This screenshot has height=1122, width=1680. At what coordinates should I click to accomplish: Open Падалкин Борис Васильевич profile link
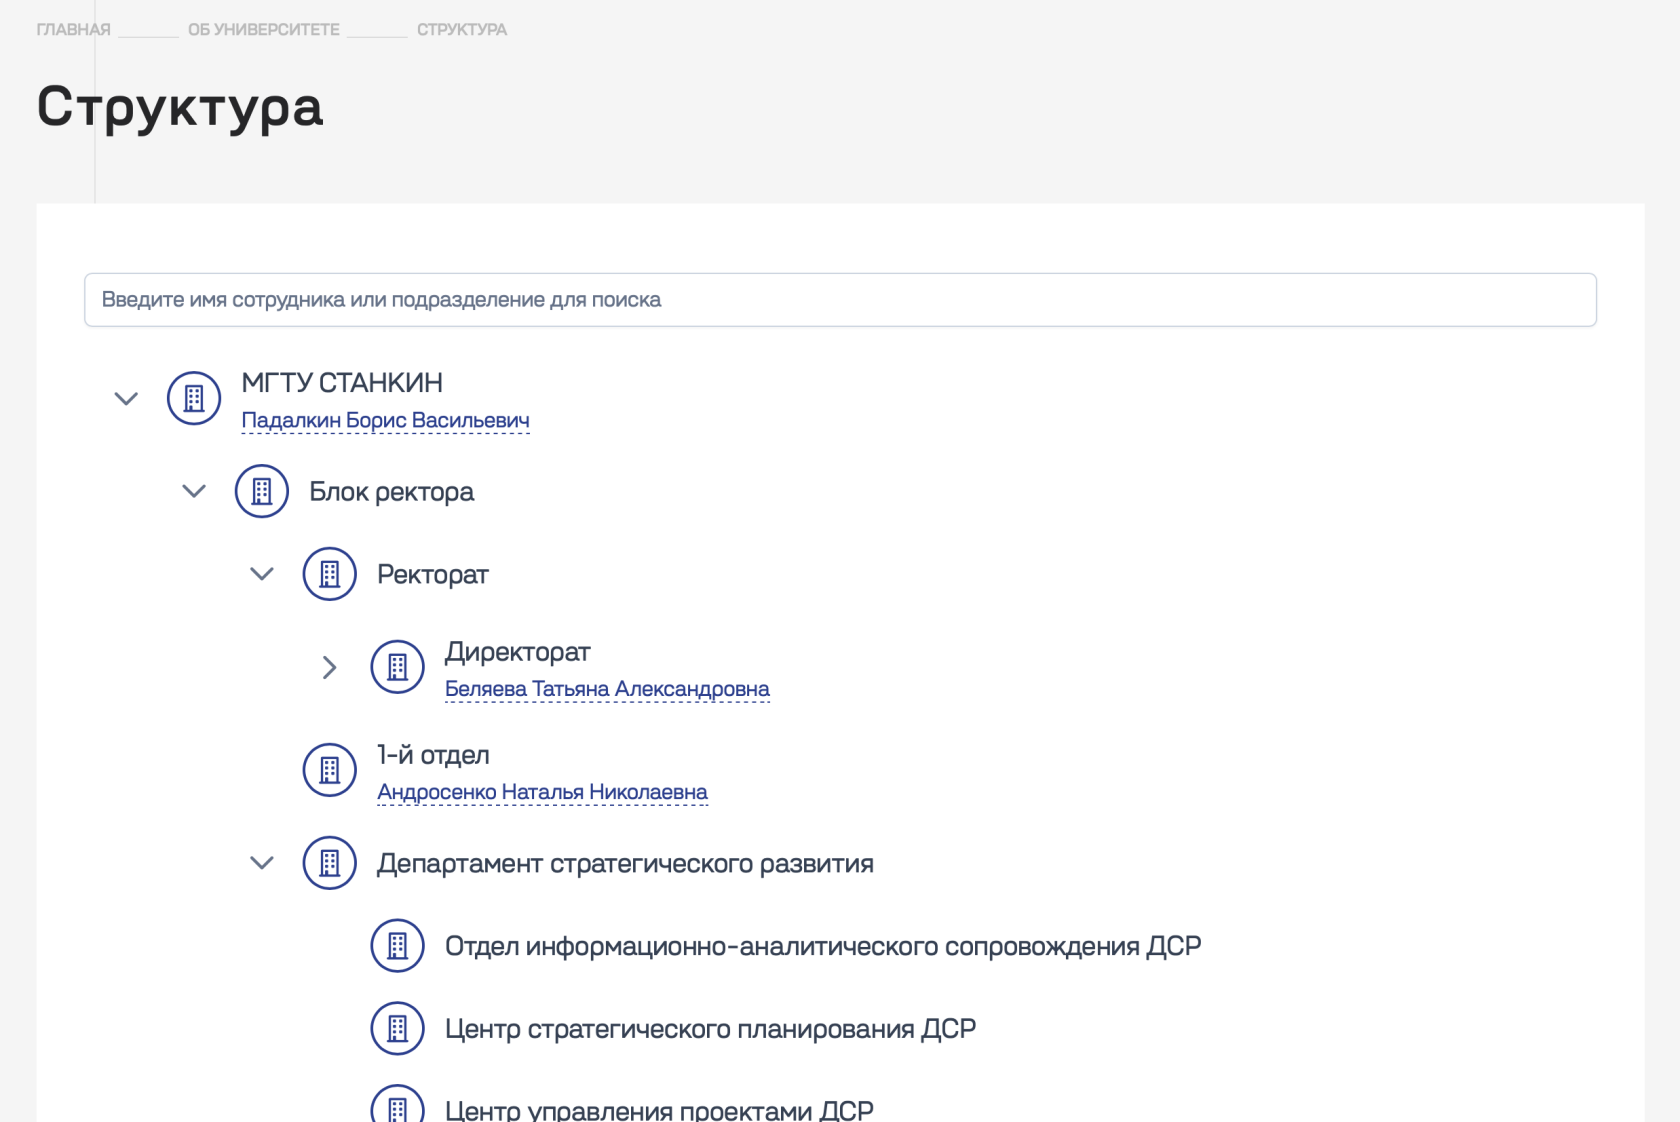(385, 421)
